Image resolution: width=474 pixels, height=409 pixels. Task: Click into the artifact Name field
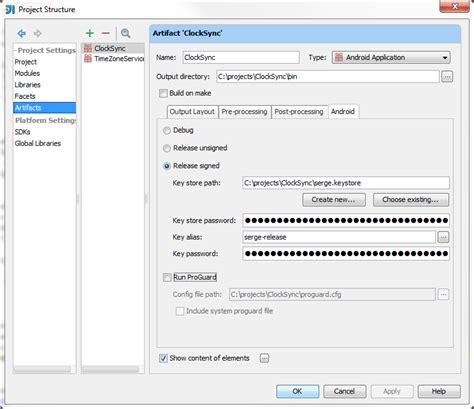point(241,57)
